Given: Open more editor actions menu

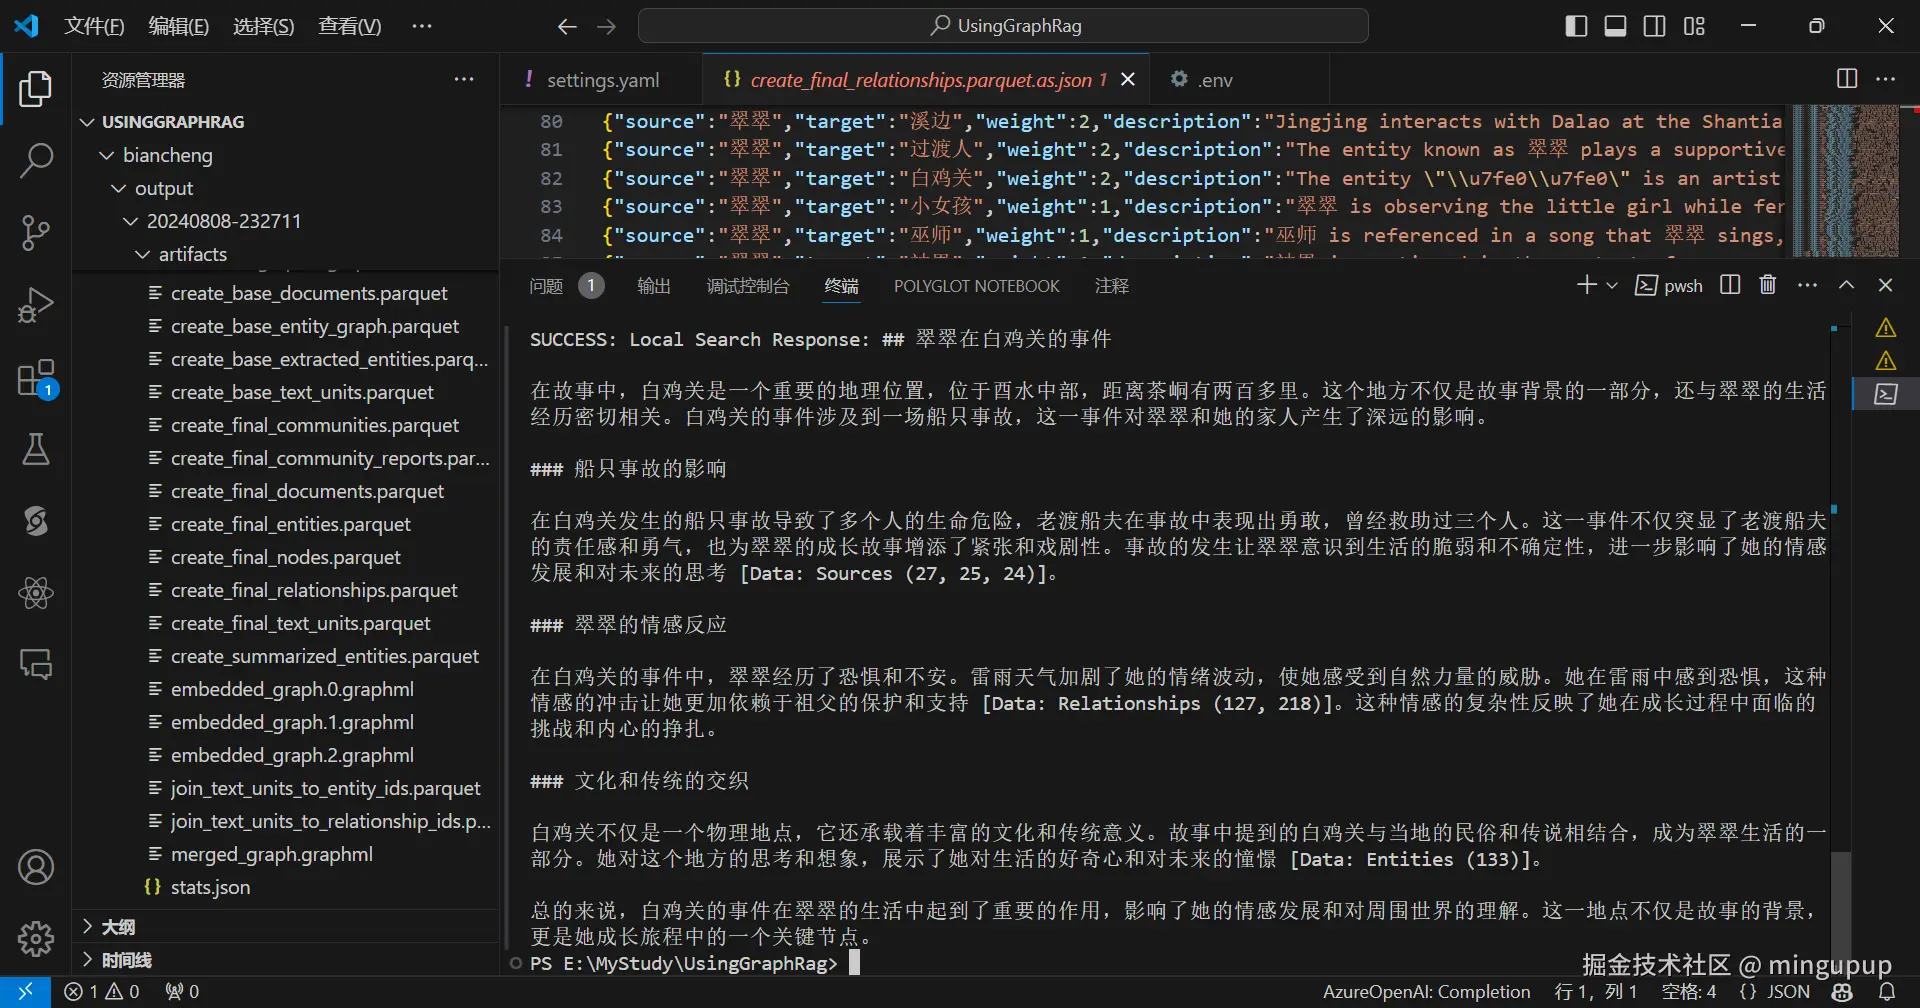Looking at the screenshot, I should click(x=1886, y=79).
